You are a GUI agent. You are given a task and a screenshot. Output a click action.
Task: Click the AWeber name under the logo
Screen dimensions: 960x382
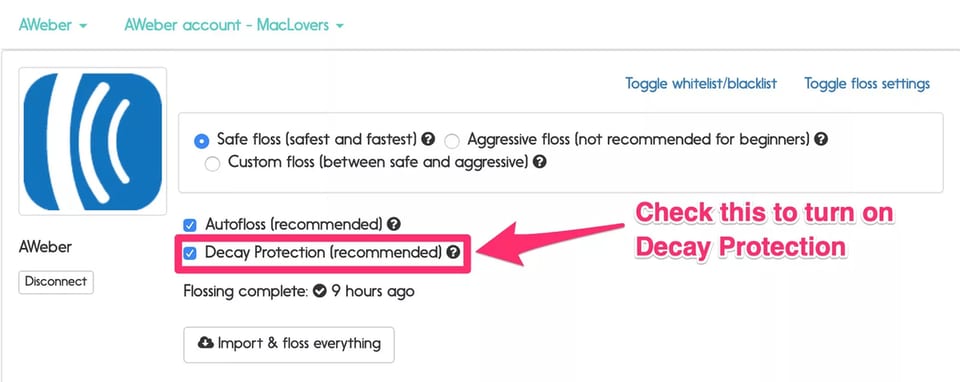click(45, 247)
